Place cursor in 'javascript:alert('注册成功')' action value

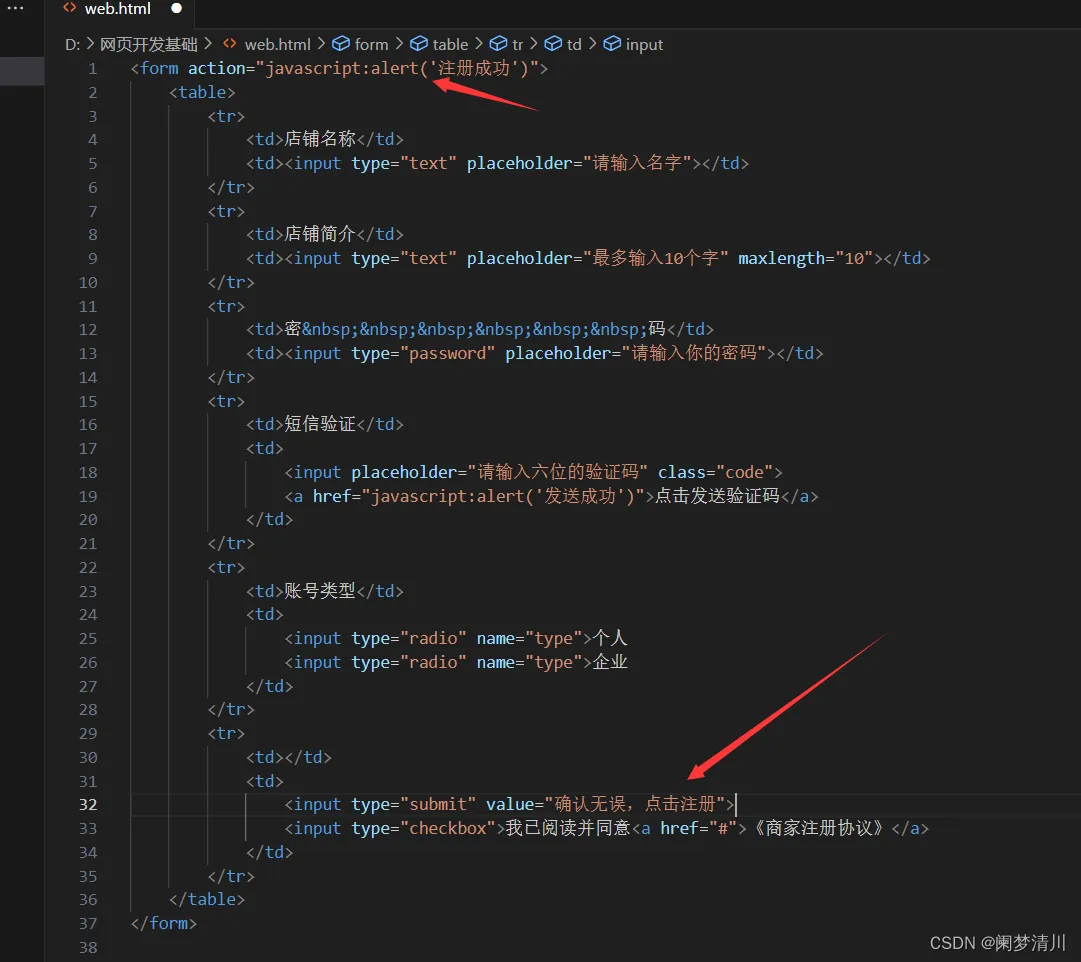click(x=397, y=68)
